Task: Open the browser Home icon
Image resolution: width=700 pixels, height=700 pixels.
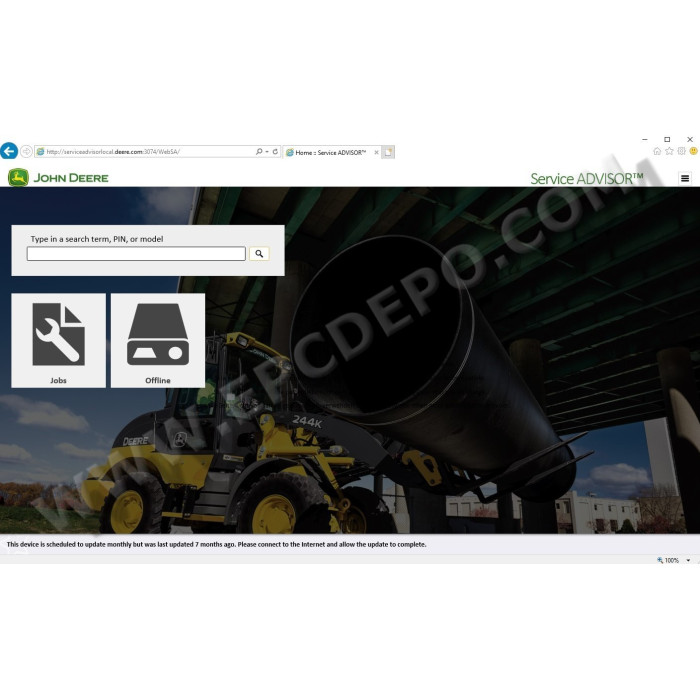Action: pos(657,151)
